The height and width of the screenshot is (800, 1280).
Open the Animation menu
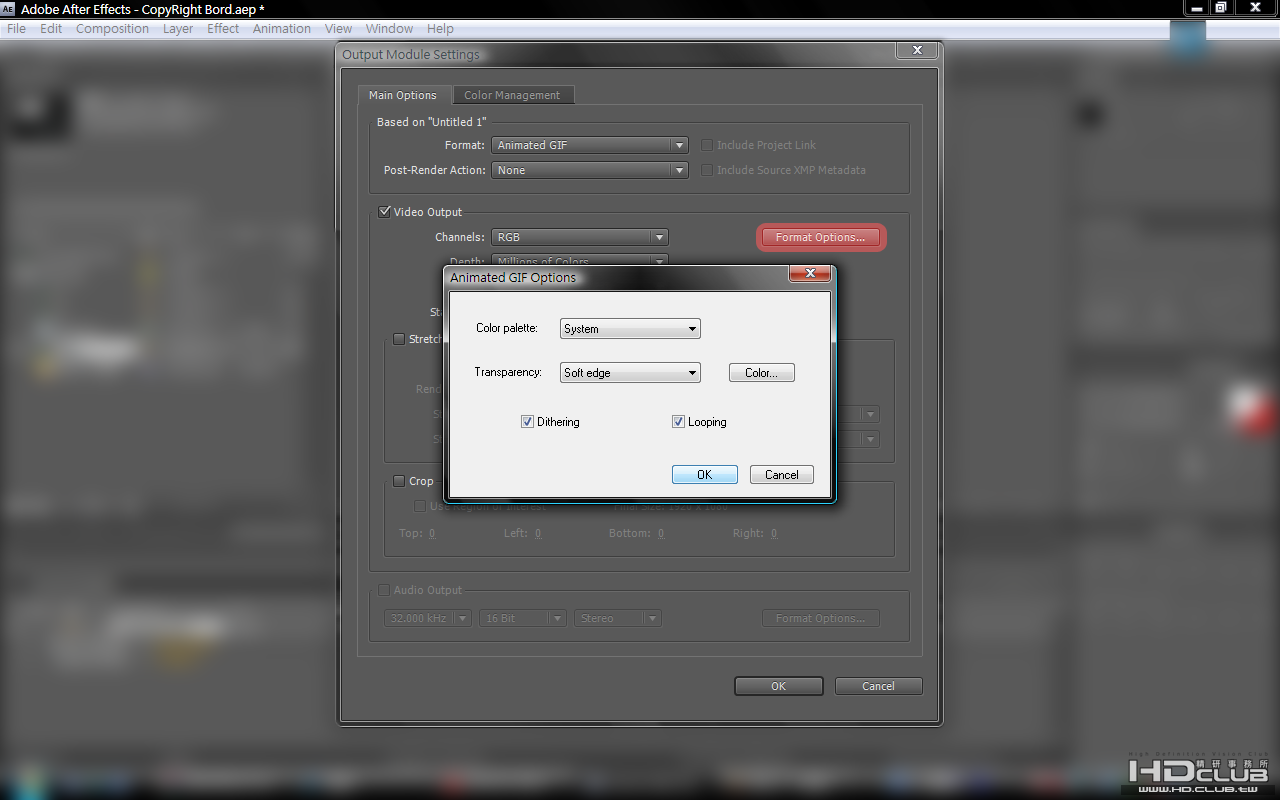tap(282, 28)
